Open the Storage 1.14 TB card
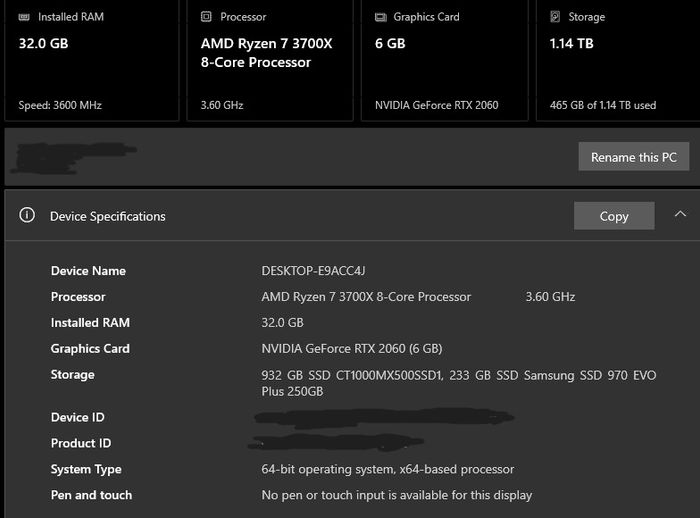 [x=618, y=60]
